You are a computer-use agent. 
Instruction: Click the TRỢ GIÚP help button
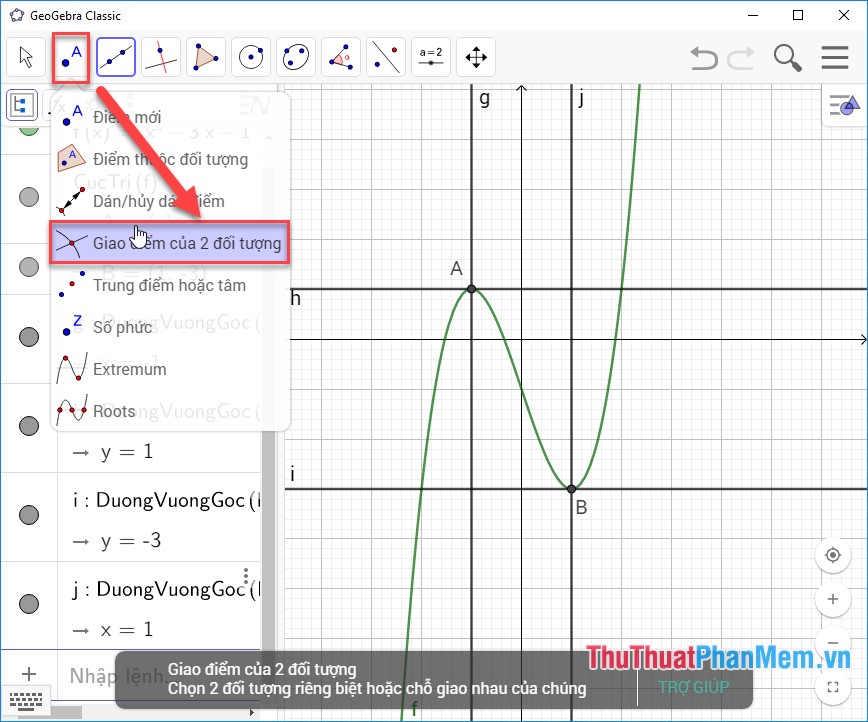(x=695, y=687)
